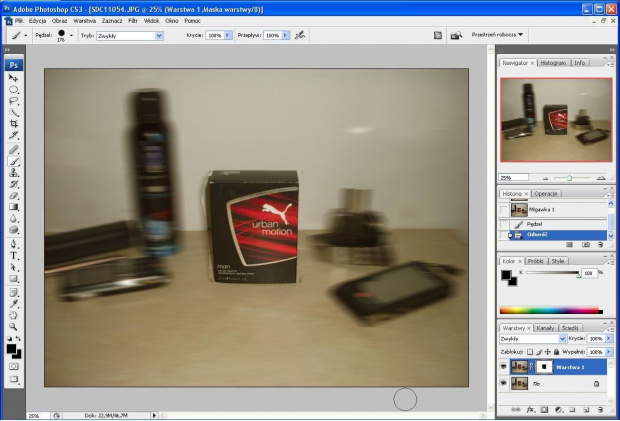620x421 pixels.
Task: Set history brush source for Migawka 1
Action: 504,210
